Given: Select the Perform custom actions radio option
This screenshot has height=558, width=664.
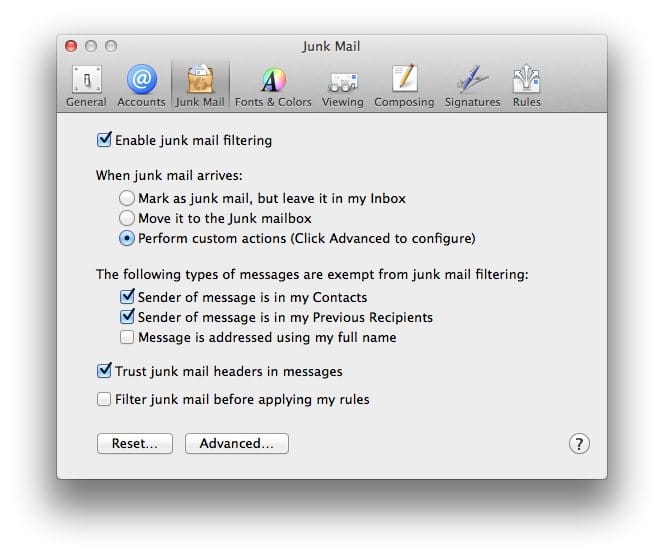Looking at the screenshot, I should tap(127, 238).
